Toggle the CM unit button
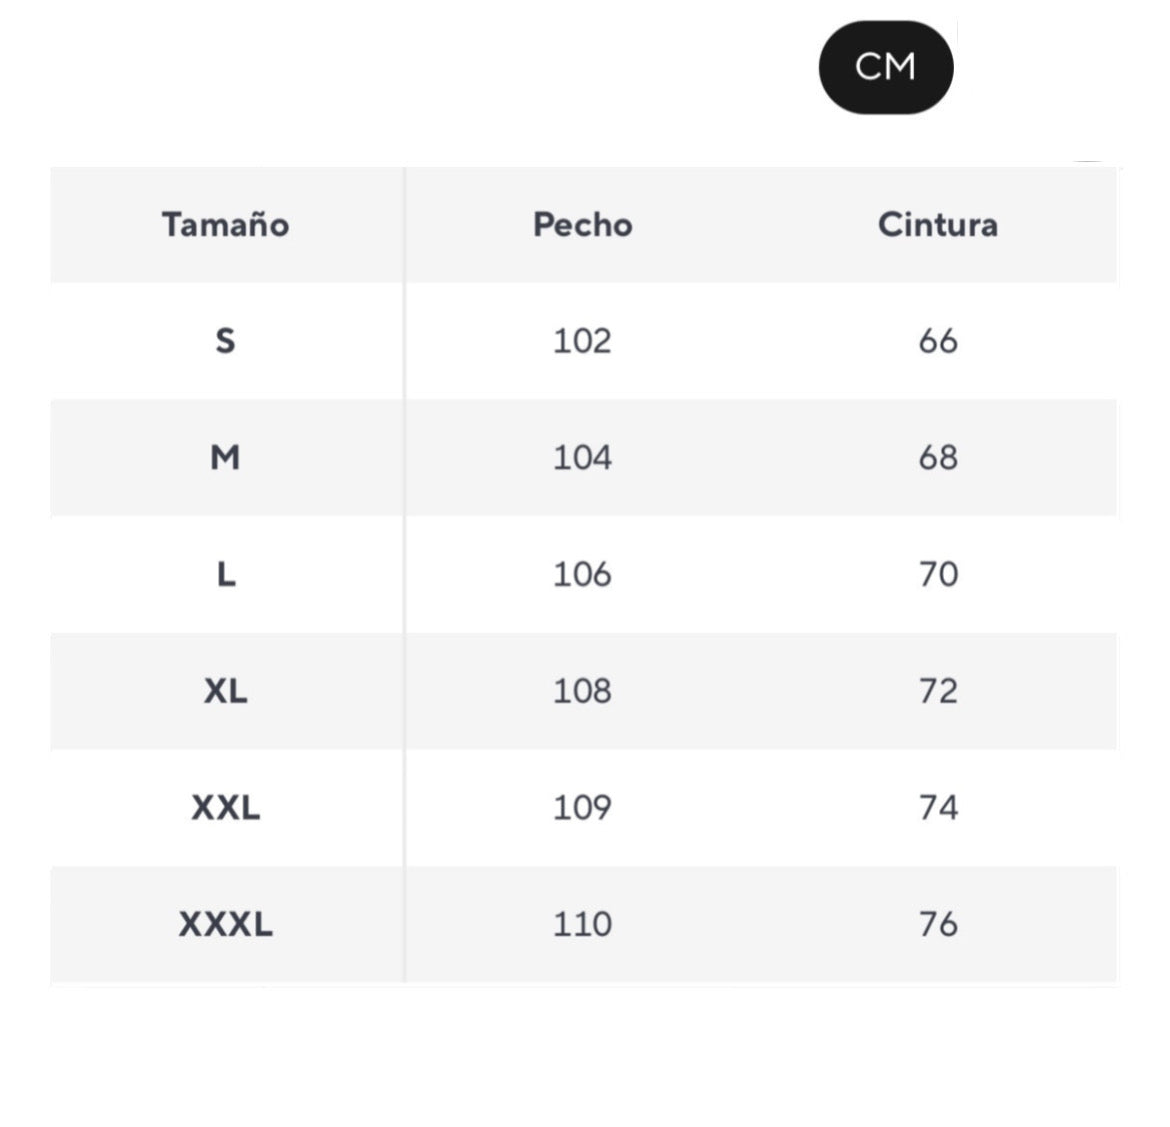Viewport: 1170px width, 1127px height. 885,67
